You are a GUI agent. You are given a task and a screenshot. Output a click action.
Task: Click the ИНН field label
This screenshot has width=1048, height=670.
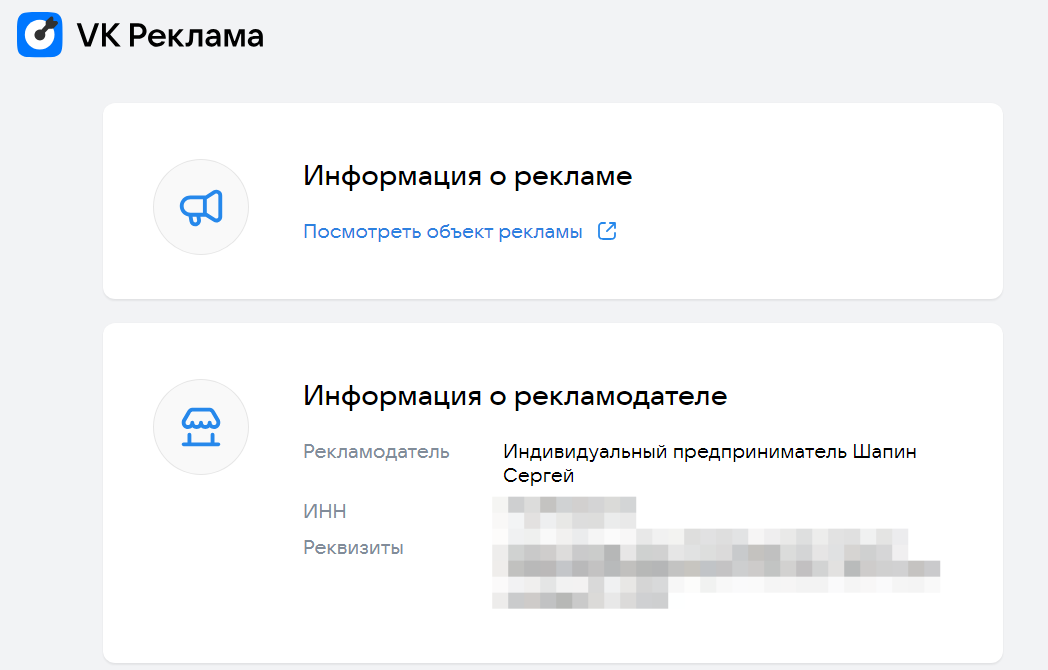[x=325, y=512]
